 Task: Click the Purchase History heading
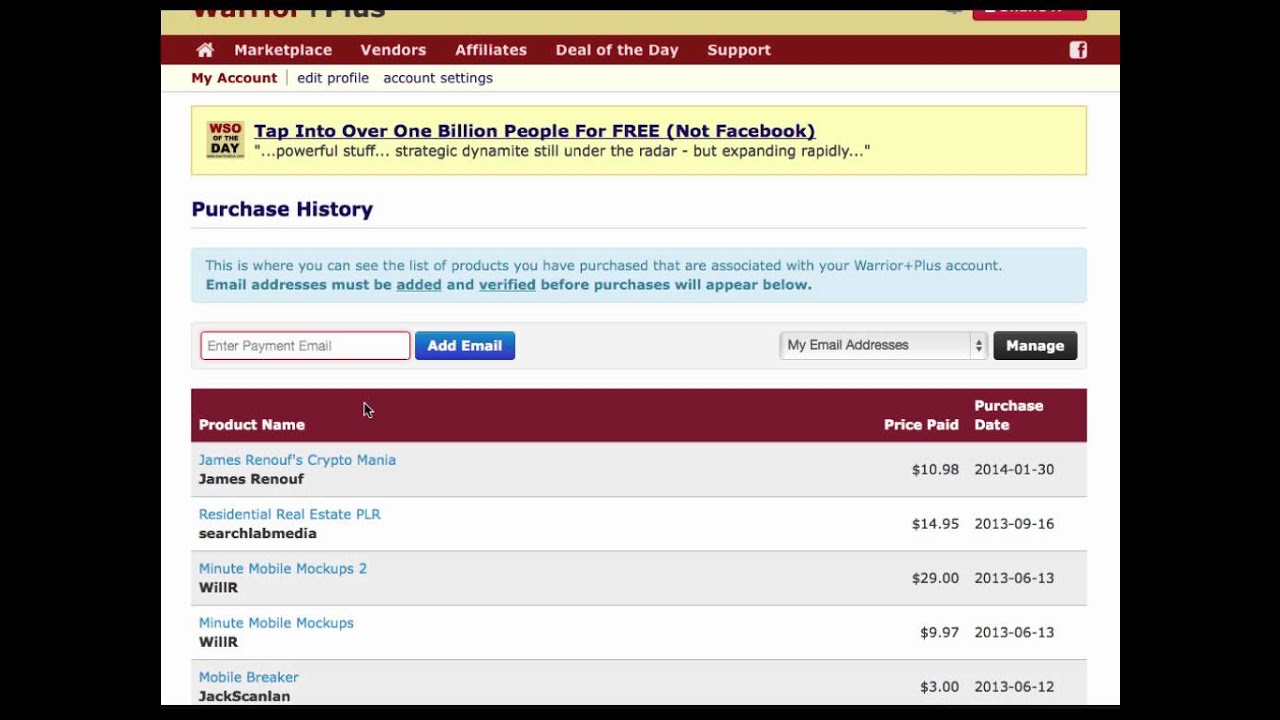tap(282, 209)
